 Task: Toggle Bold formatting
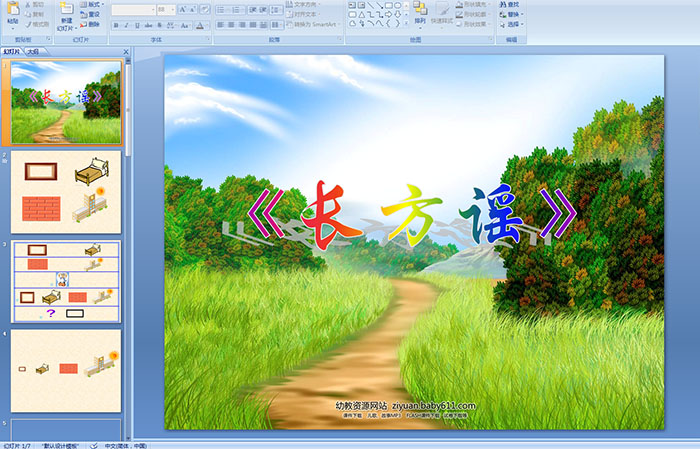(116, 25)
